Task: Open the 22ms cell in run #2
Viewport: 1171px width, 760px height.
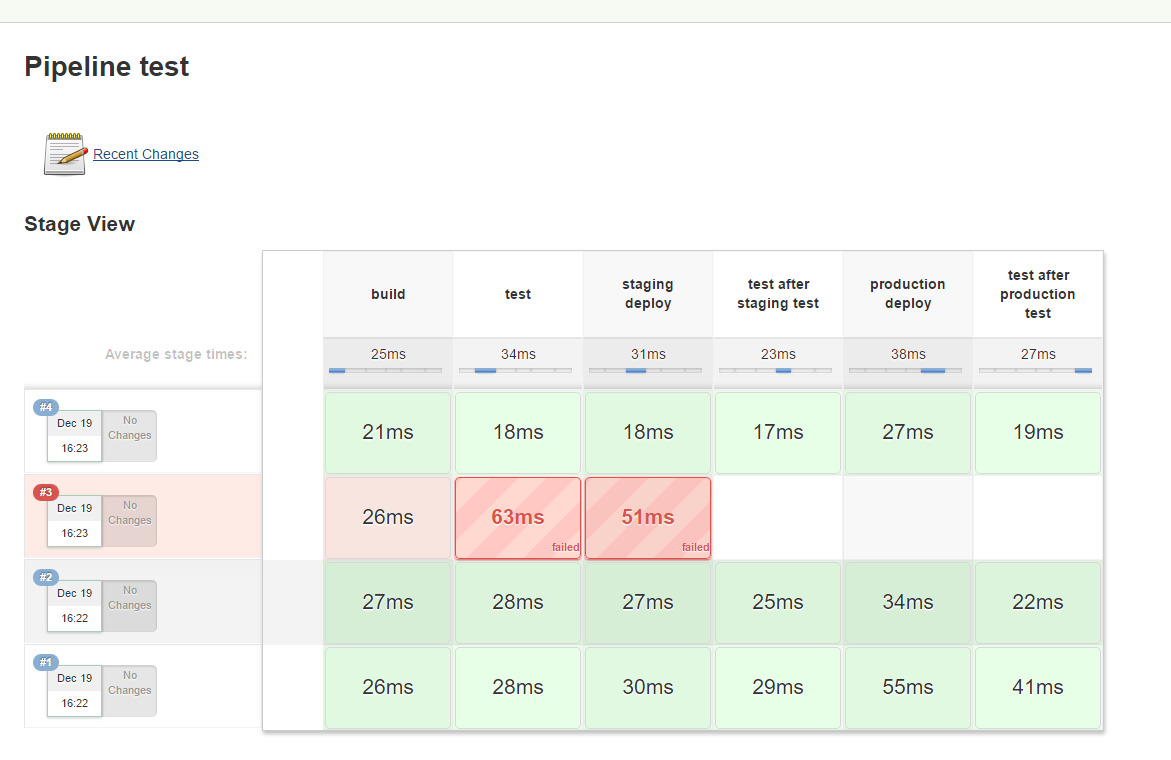Action: point(1038,603)
